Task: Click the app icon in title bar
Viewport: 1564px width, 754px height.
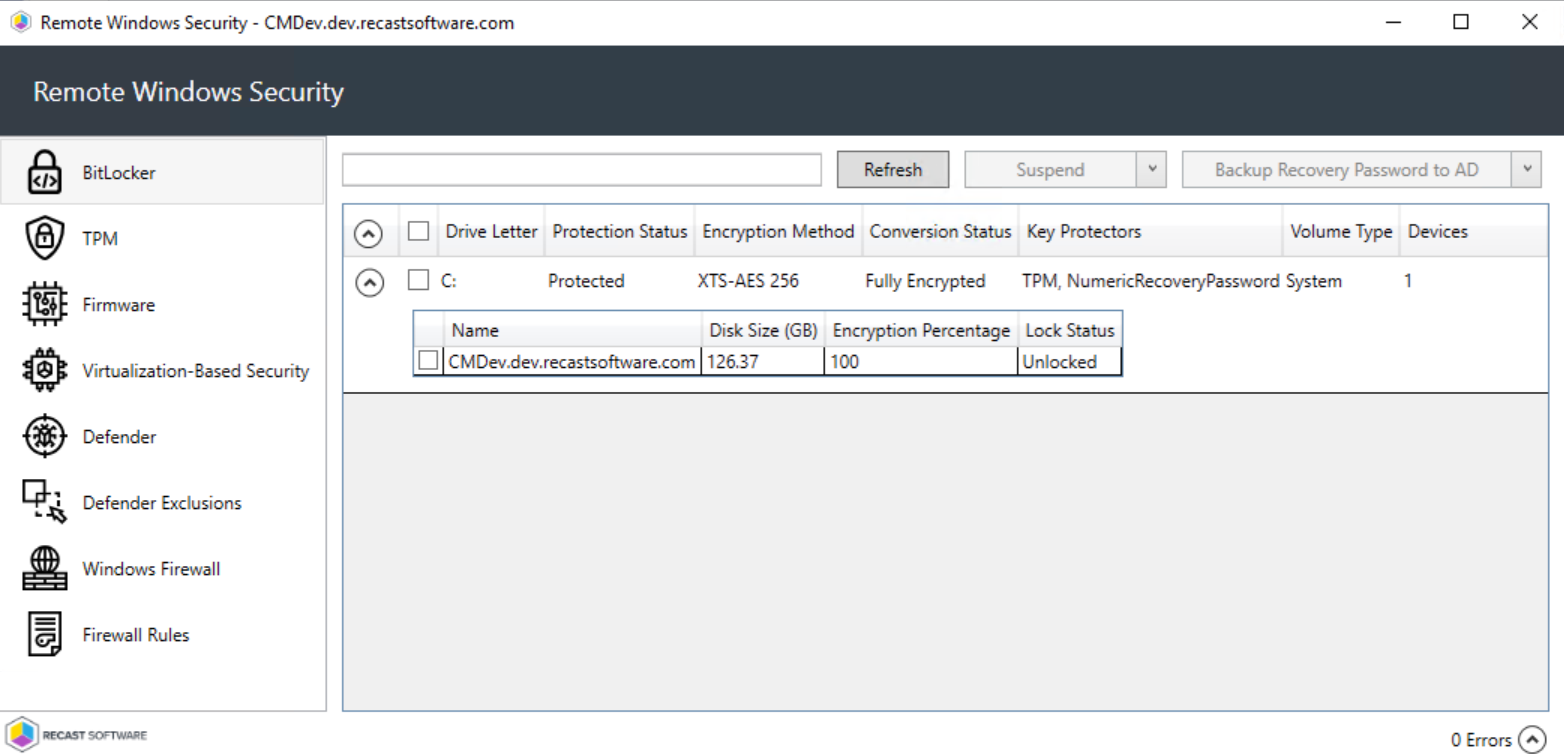Action: click(21, 22)
